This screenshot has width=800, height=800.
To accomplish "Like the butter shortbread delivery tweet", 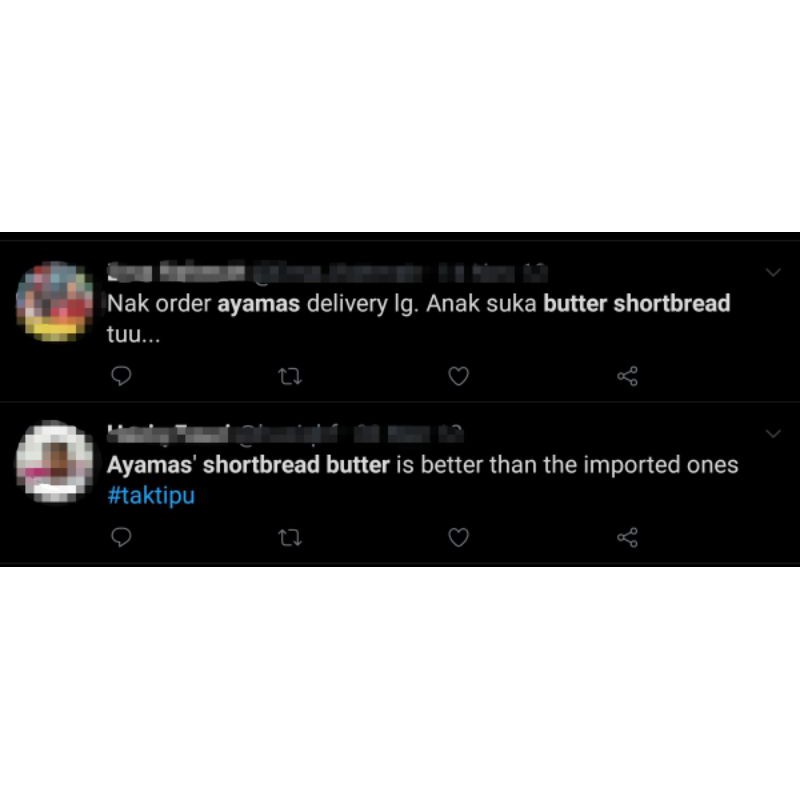I will point(458,376).
